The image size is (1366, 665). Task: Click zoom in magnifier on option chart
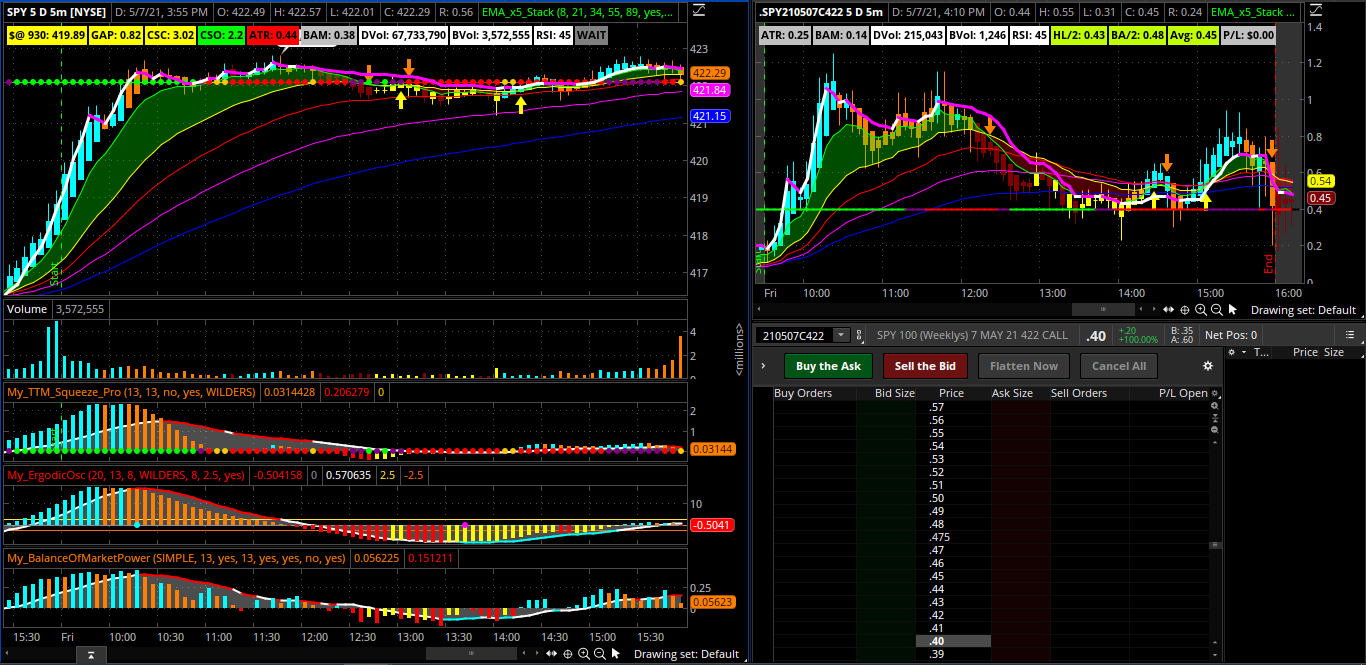[1201, 310]
